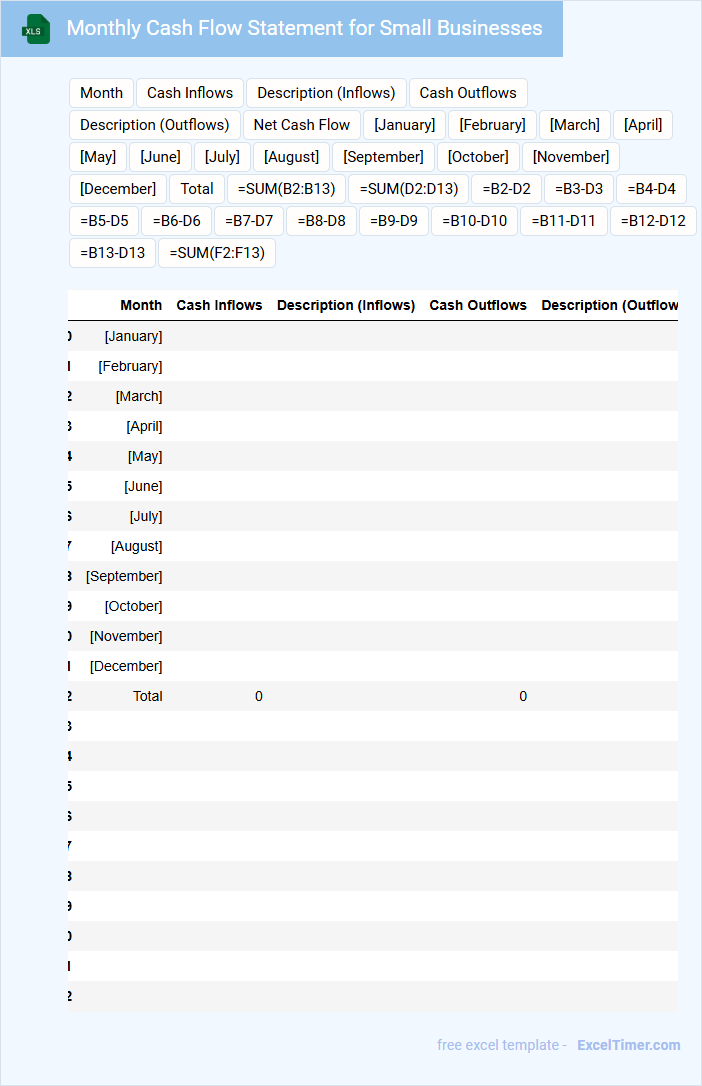This screenshot has height=1086, width=702.
Task: Click the Description (Inflows) column header
Action: coord(346,305)
